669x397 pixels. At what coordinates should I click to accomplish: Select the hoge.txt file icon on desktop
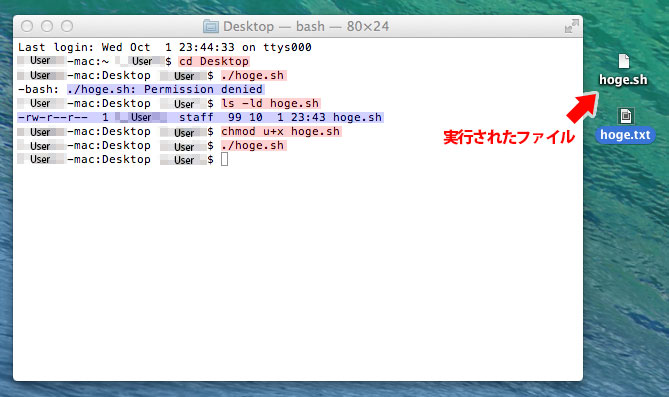pyautogui.click(x=625, y=116)
